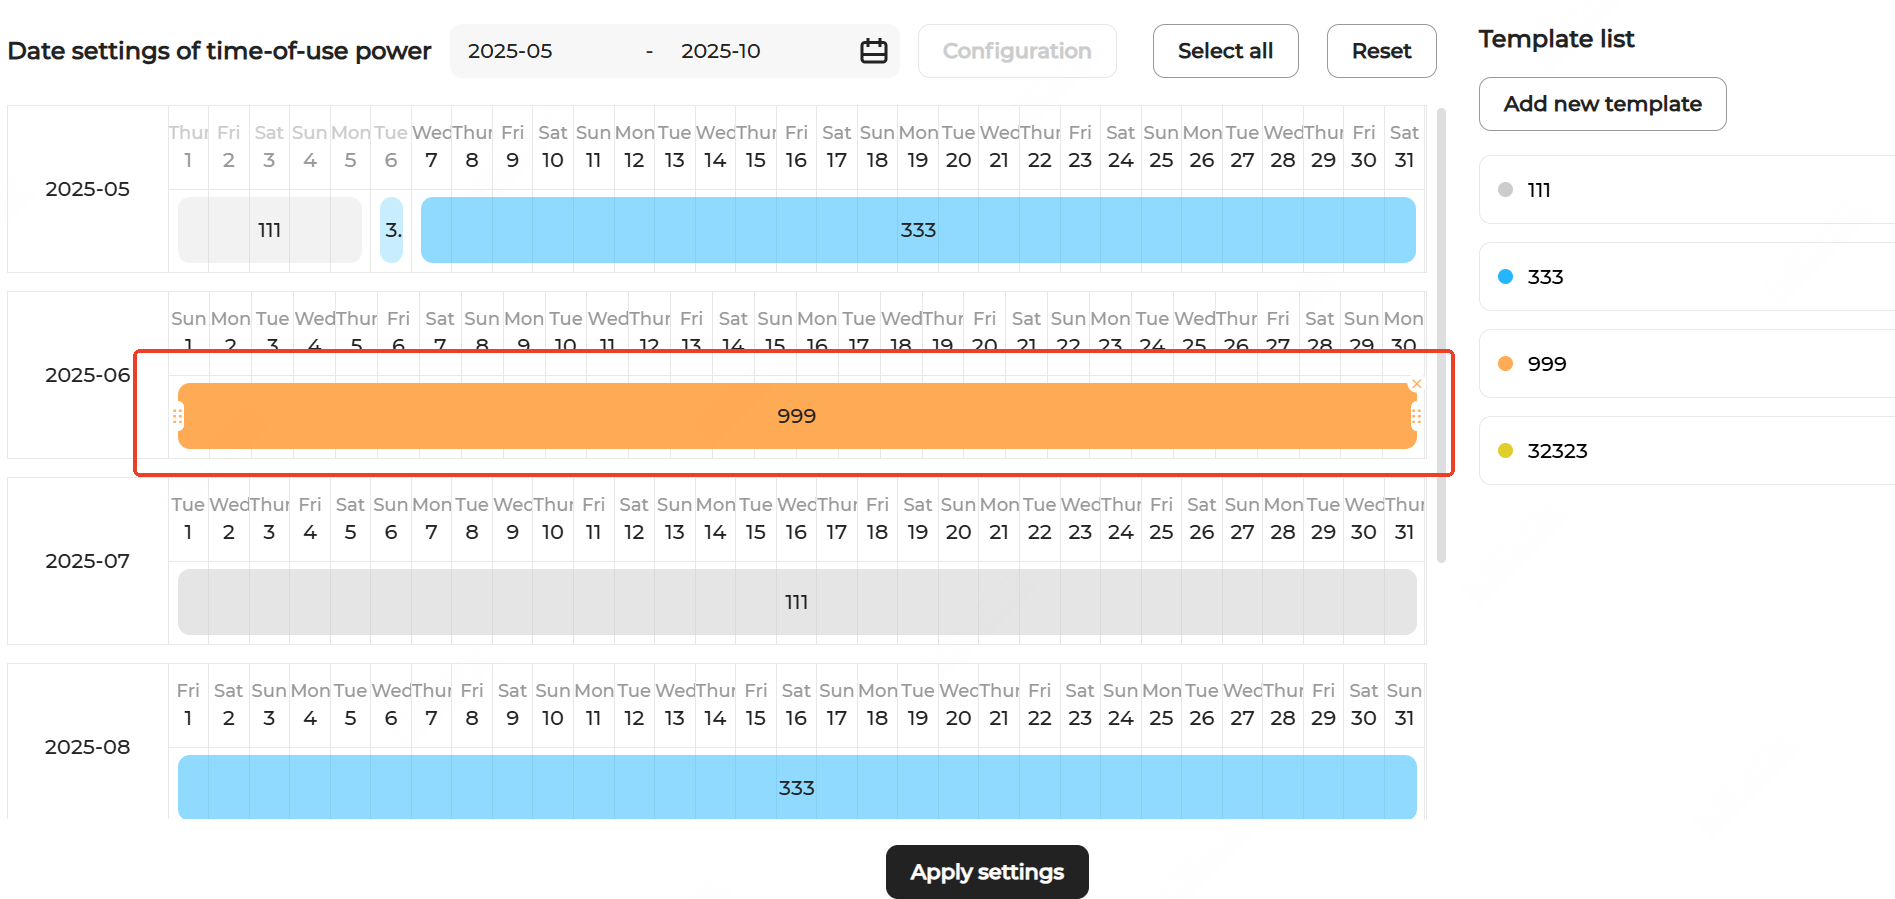
Task: Click Add new template button
Action: [1601, 104]
